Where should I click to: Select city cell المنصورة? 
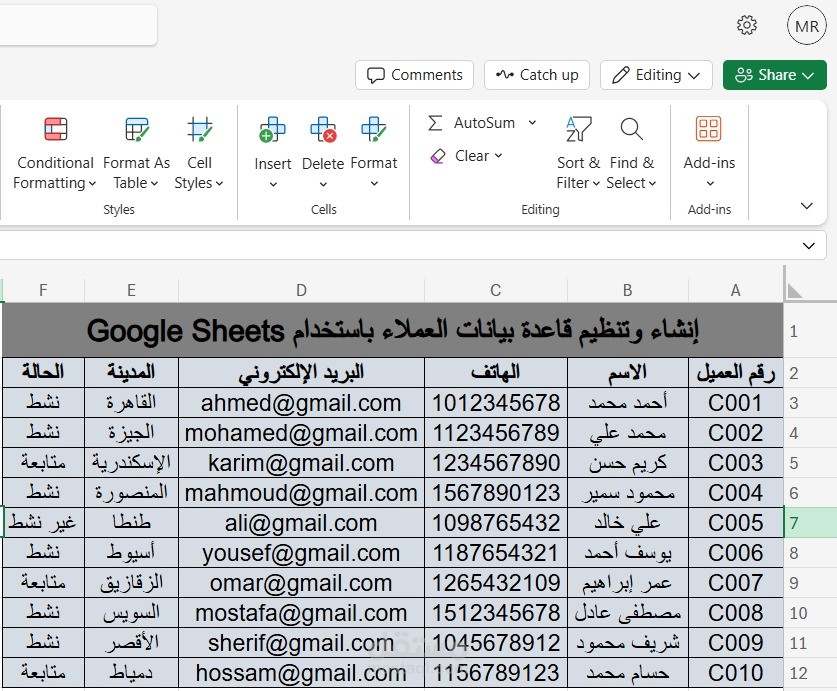131,493
